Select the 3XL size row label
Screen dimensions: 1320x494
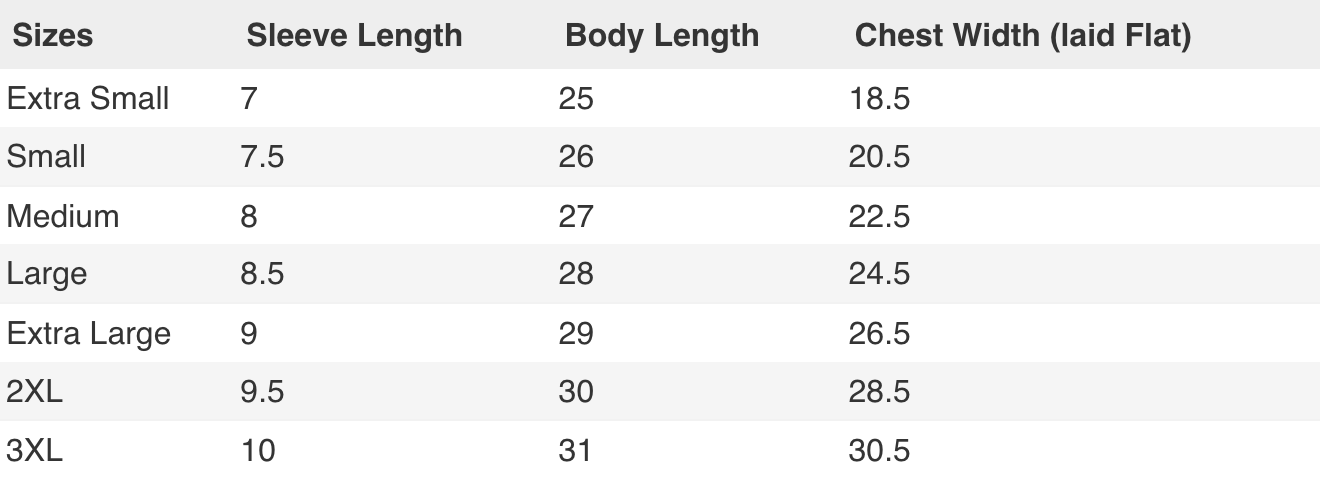click(x=34, y=450)
